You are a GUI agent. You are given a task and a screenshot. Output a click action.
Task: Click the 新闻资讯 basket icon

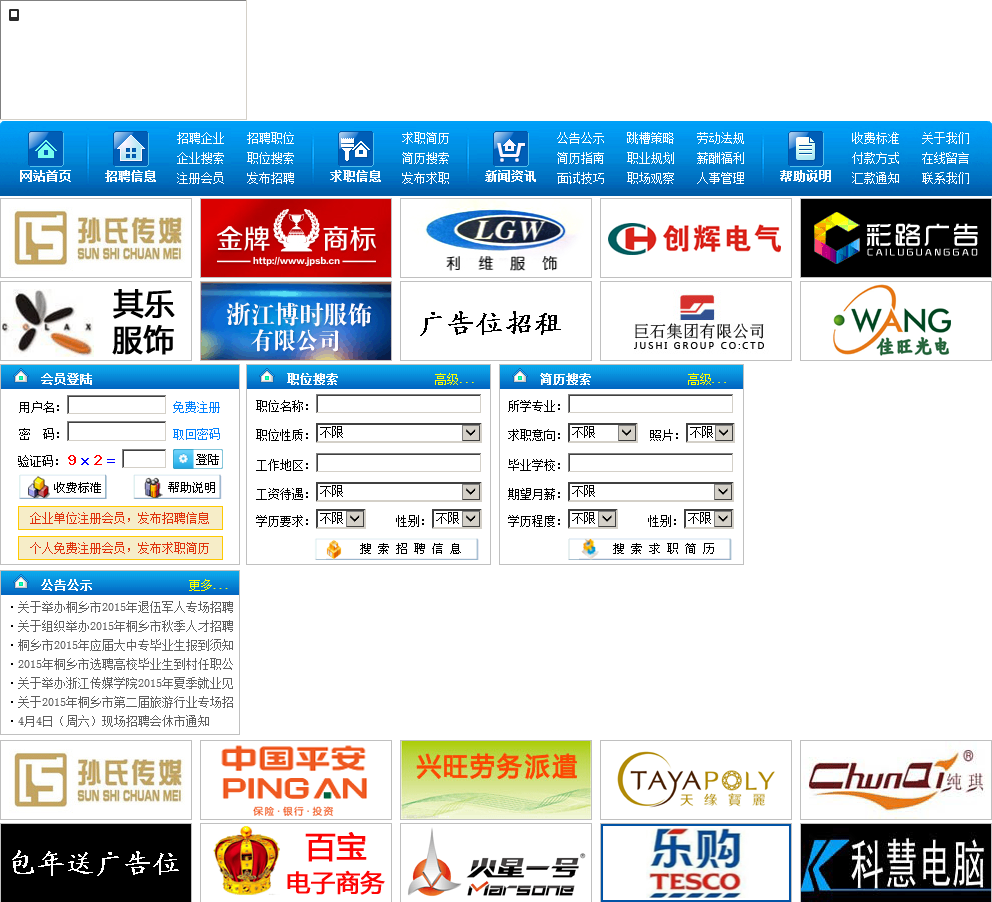click(511, 149)
